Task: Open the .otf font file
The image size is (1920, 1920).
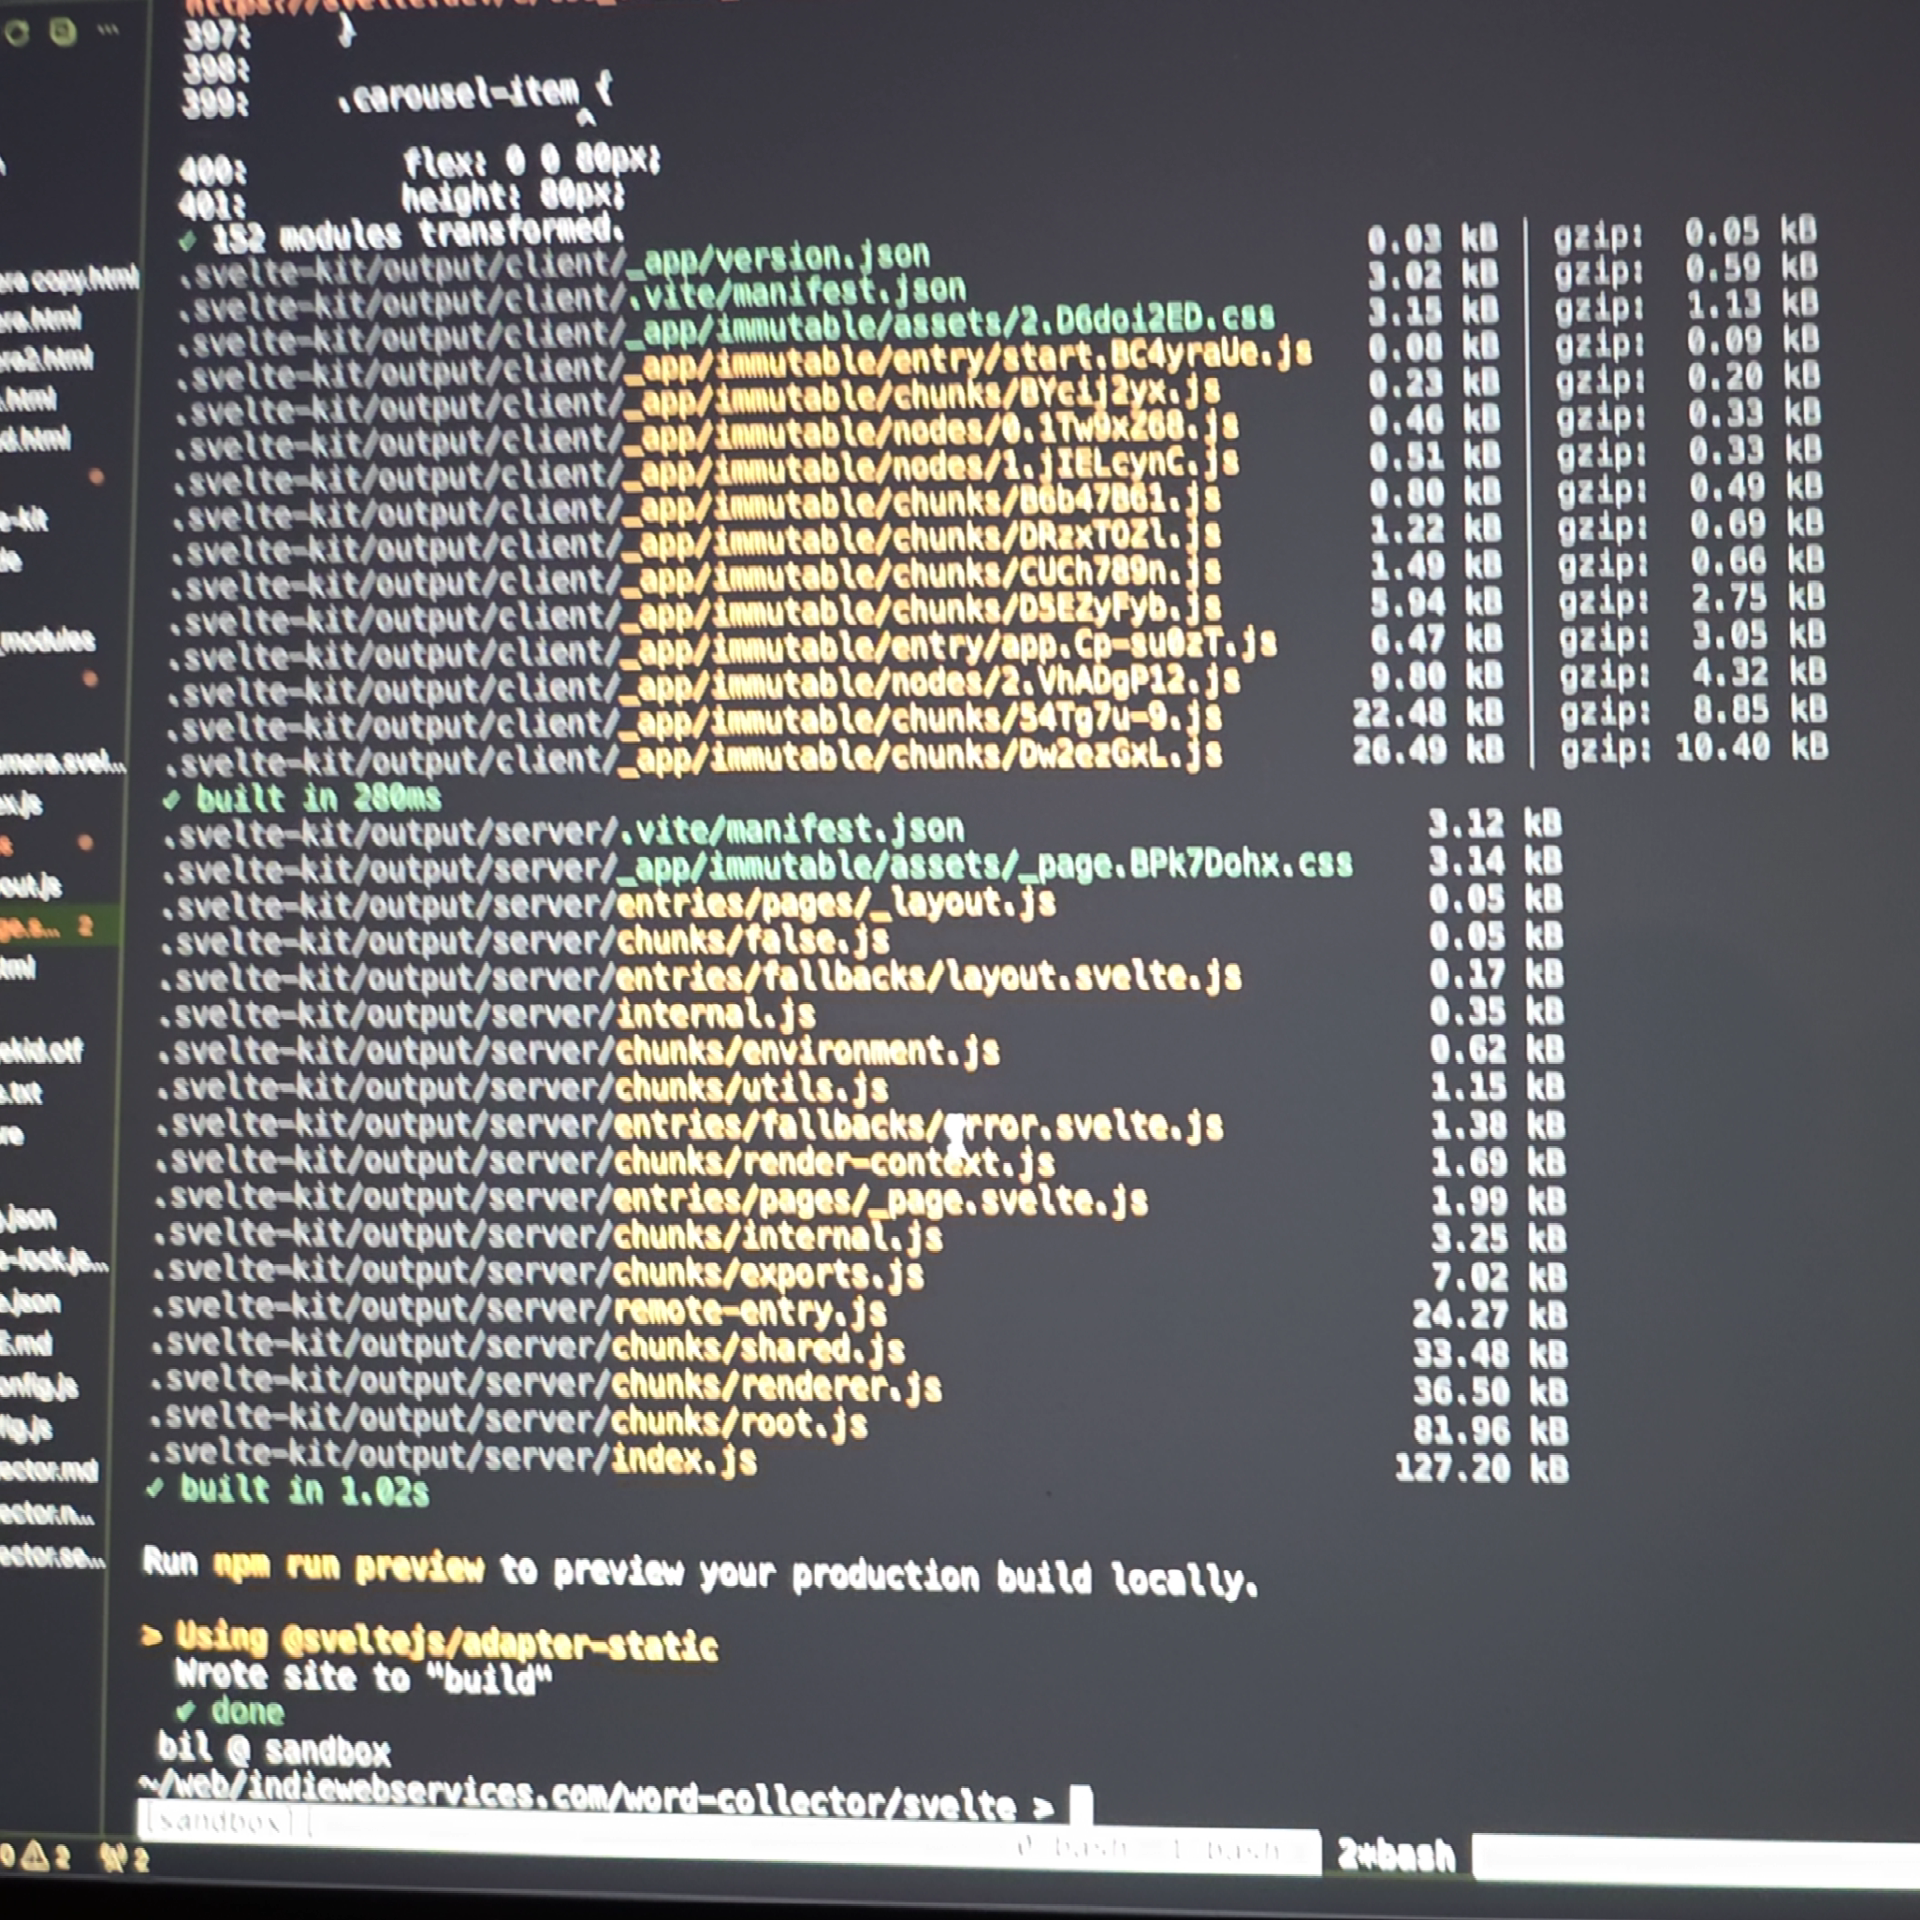Action: pos(40,1050)
